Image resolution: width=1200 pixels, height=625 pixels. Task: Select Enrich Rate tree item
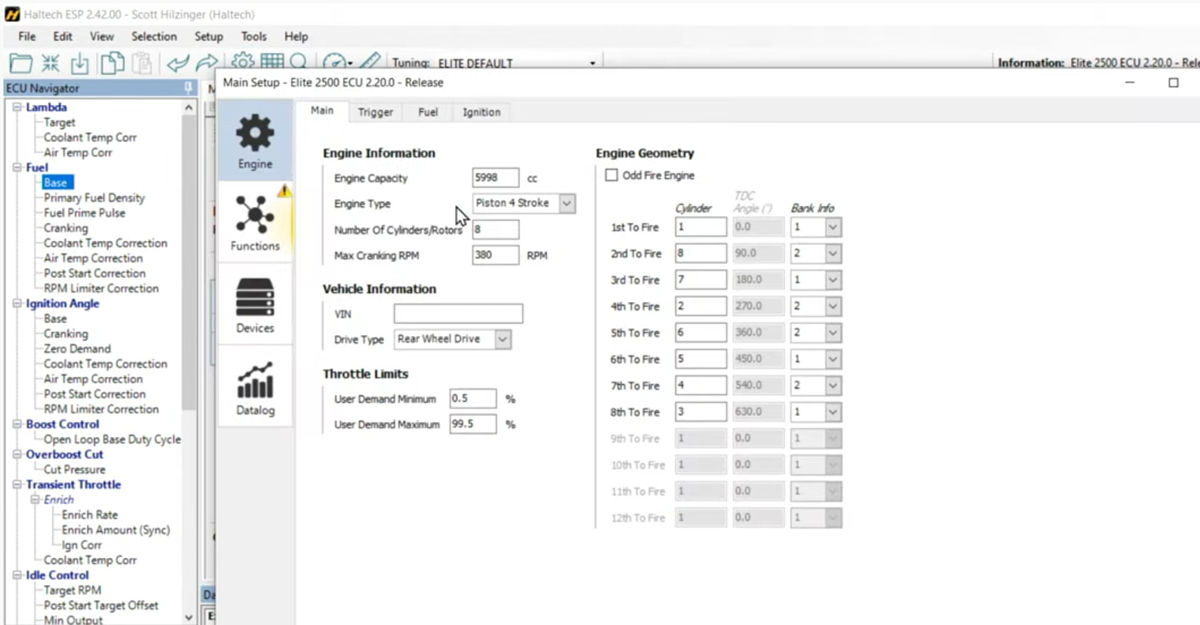90,515
